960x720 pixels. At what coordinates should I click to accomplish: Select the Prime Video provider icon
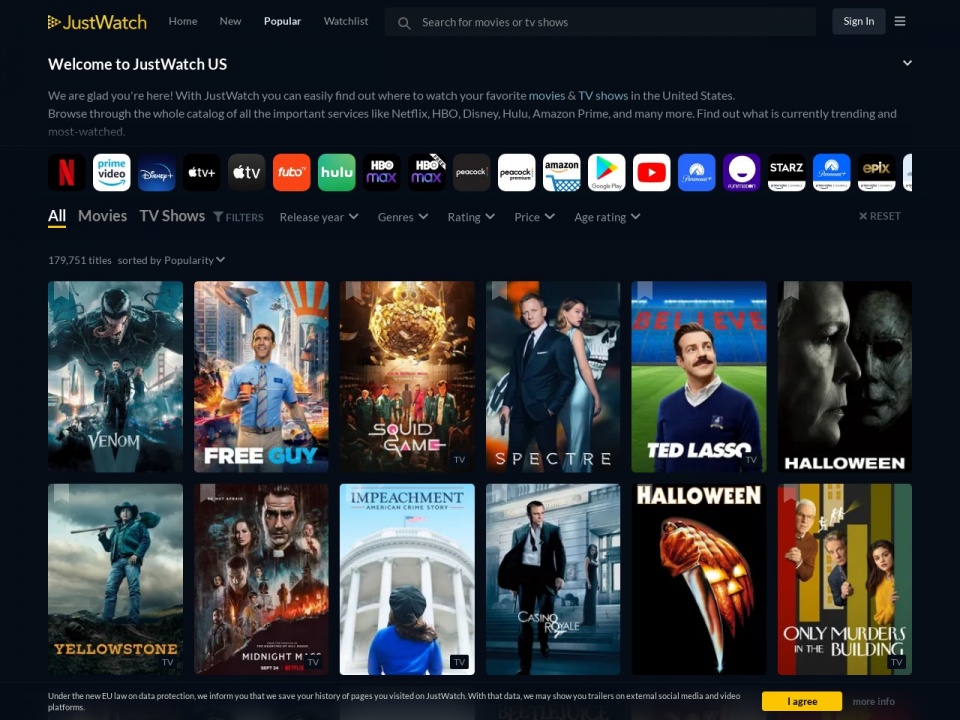coord(111,173)
